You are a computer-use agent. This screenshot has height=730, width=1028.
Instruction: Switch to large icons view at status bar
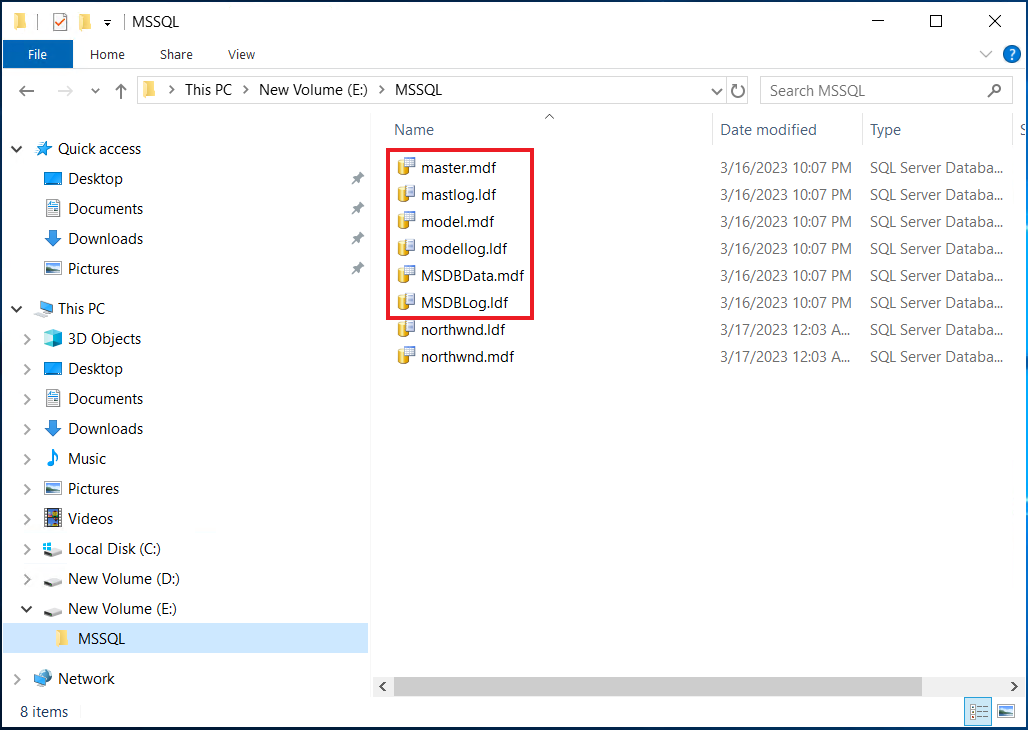click(x=1005, y=711)
